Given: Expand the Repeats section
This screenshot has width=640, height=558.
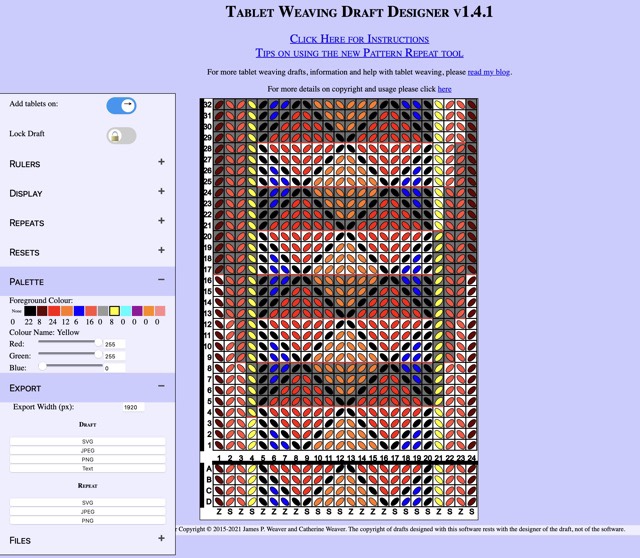Looking at the screenshot, I should point(161,221).
